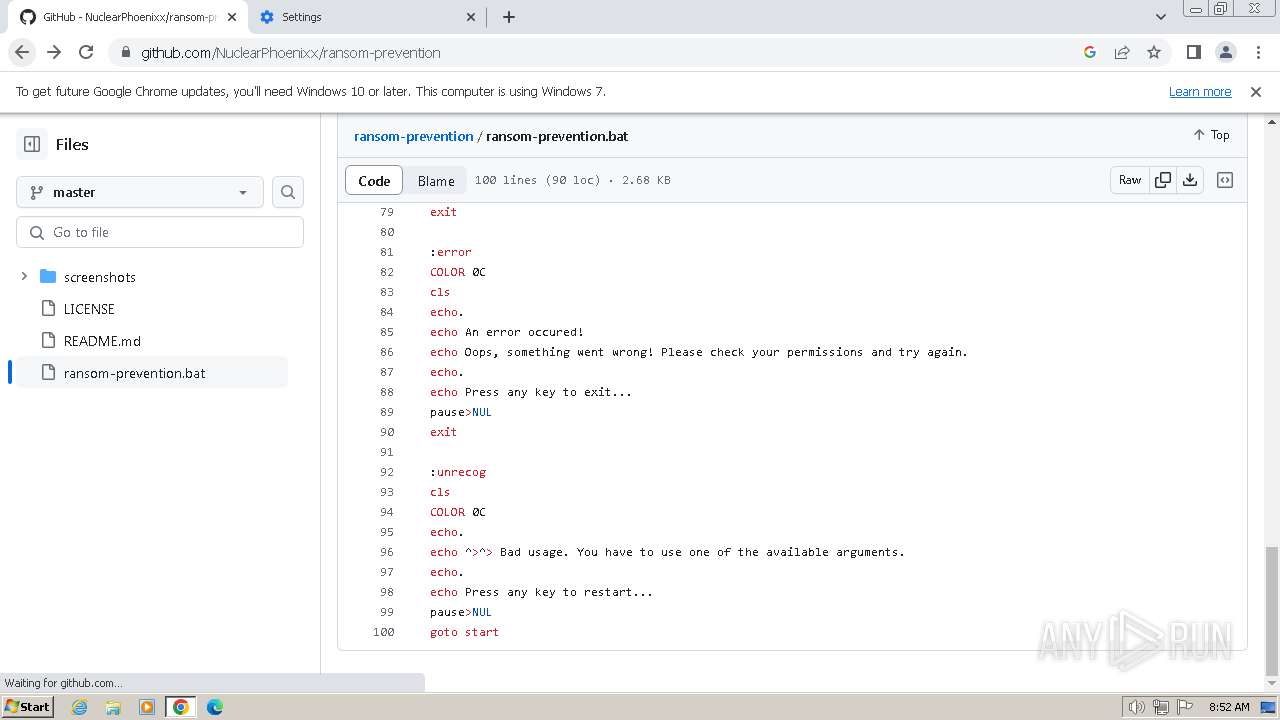Viewport: 1280px width, 720px height.
Task: Click 'echo An error occured!' line
Action: point(507,332)
